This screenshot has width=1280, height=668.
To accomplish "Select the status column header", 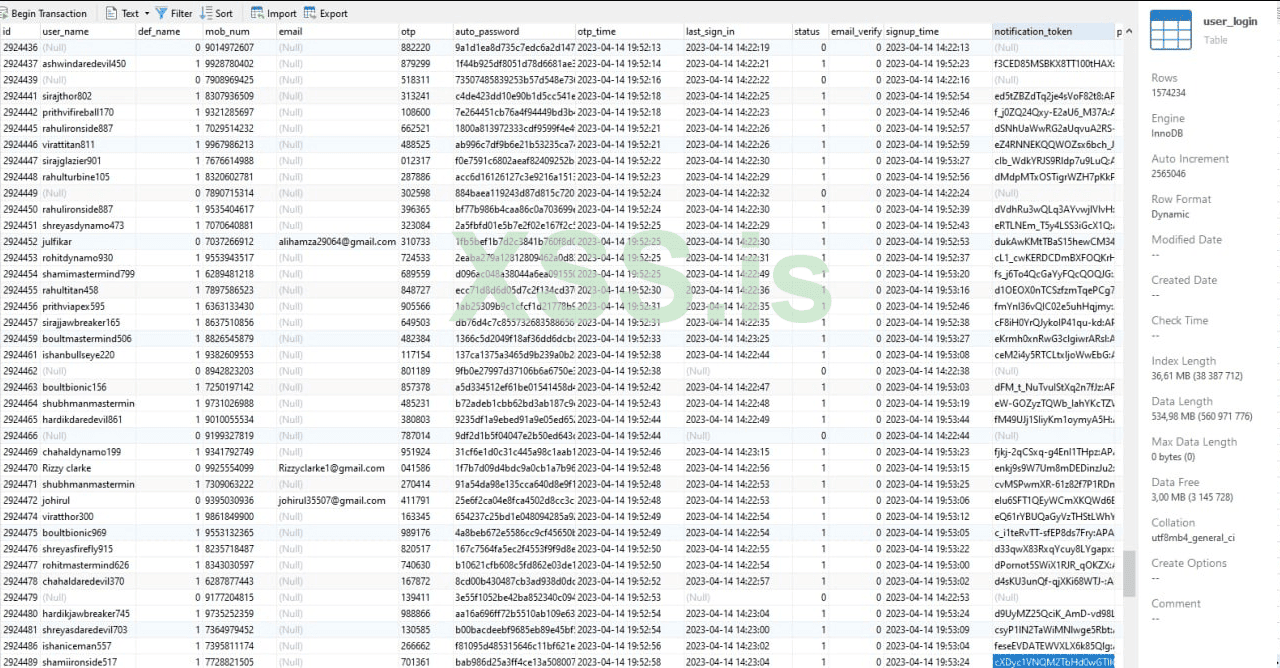I will tap(809, 31).
